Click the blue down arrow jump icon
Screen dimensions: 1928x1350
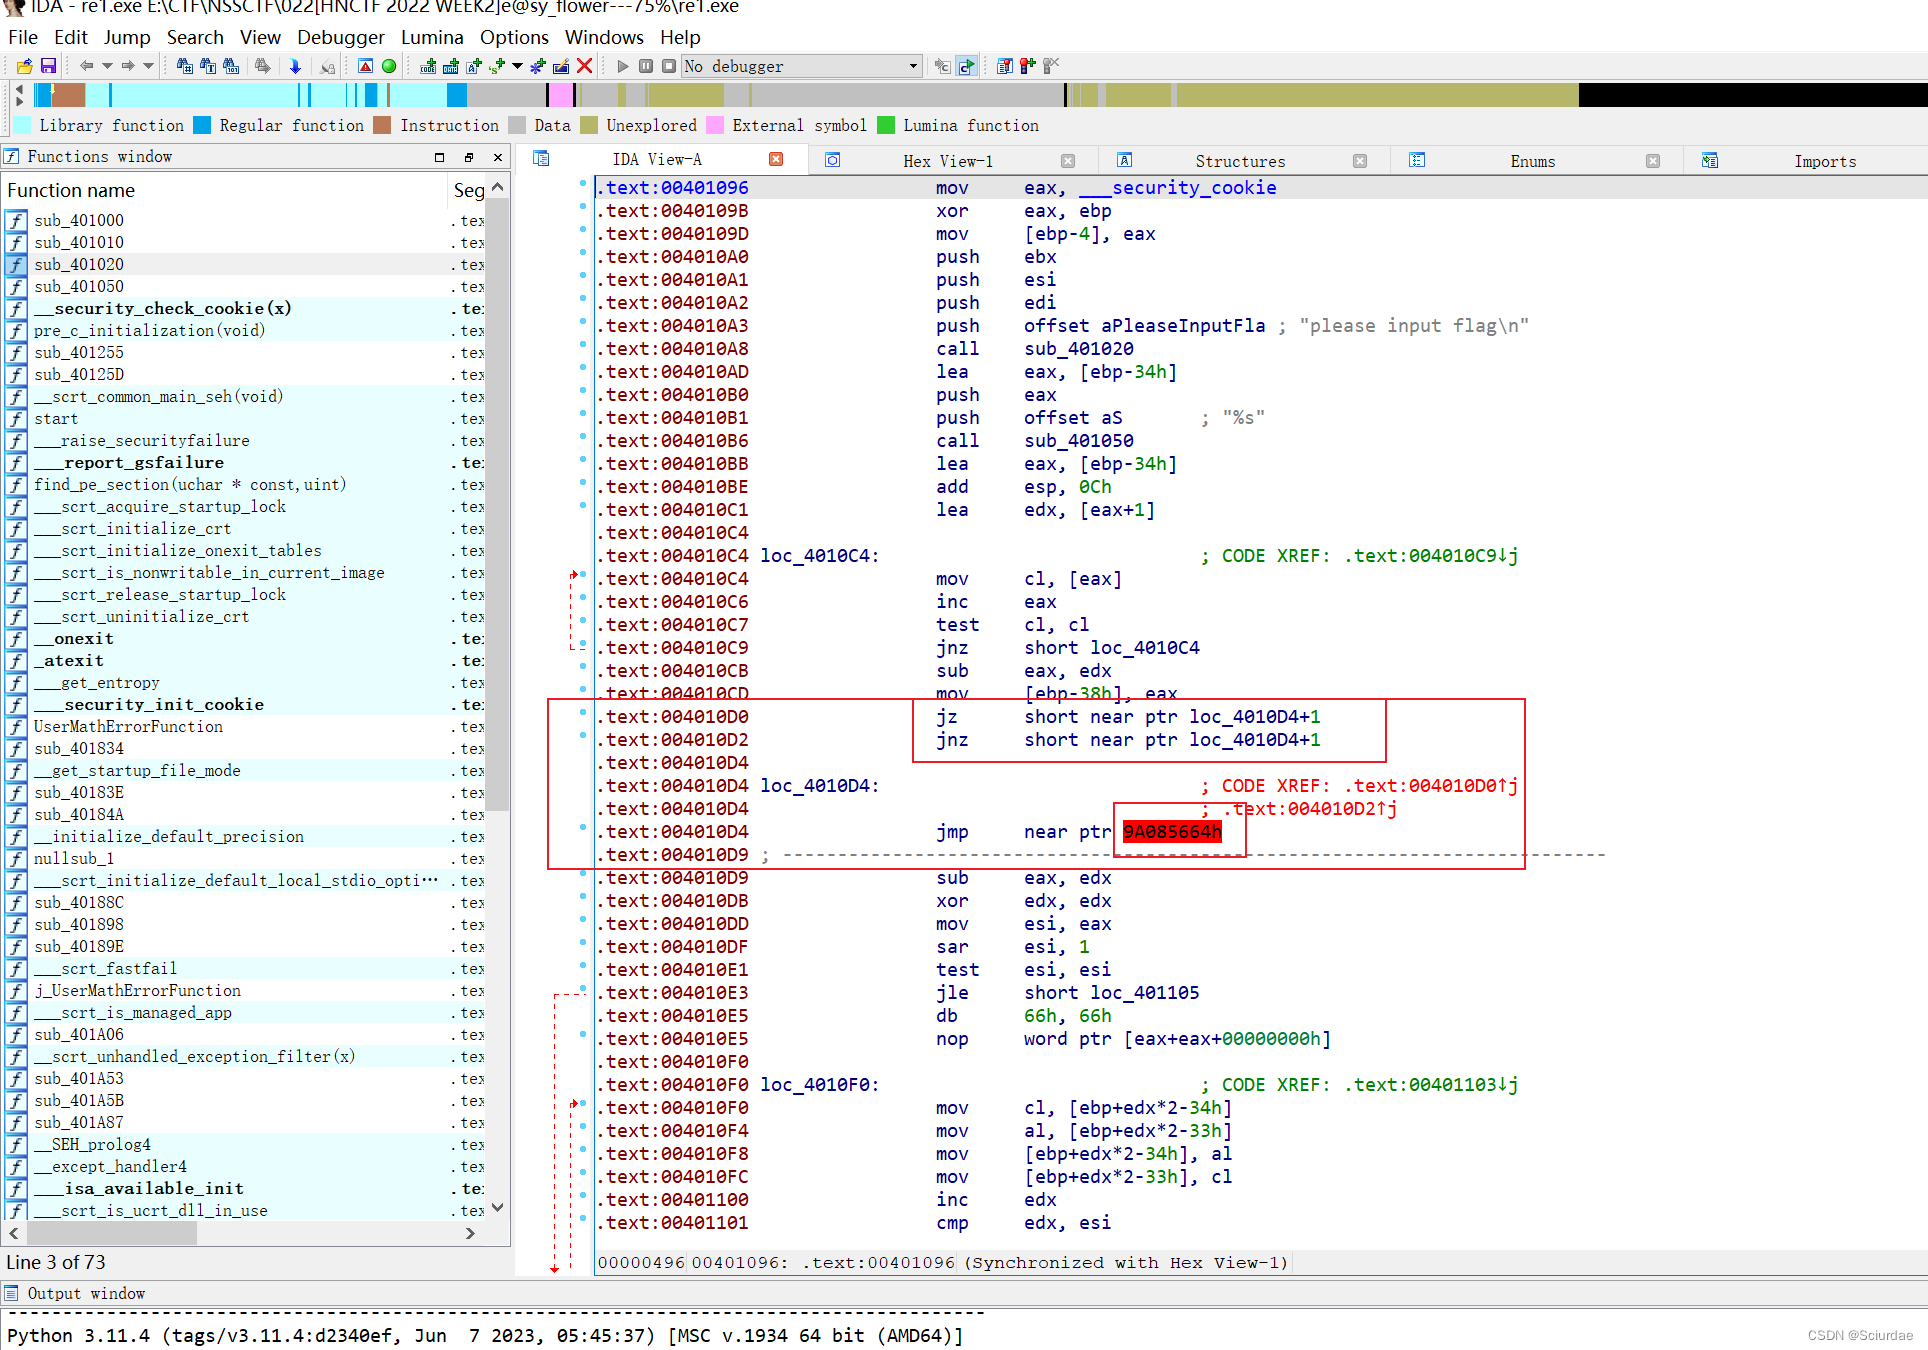coord(295,66)
